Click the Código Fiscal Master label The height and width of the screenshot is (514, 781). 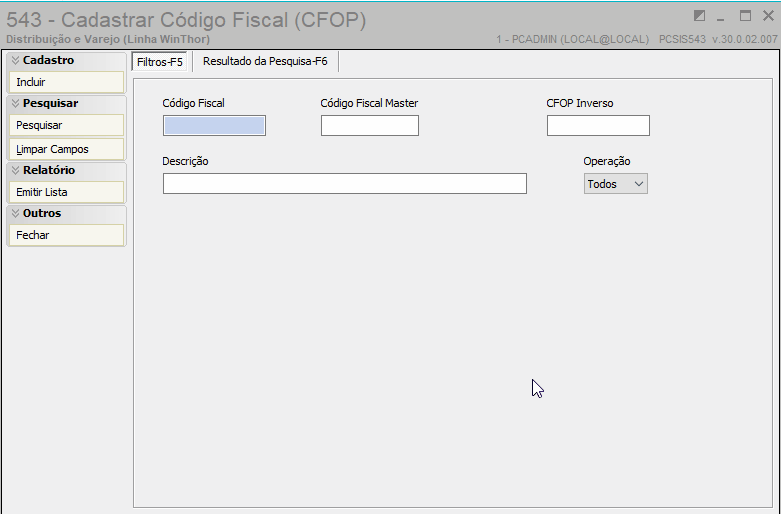pyautogui.click(x=369, y=103)
